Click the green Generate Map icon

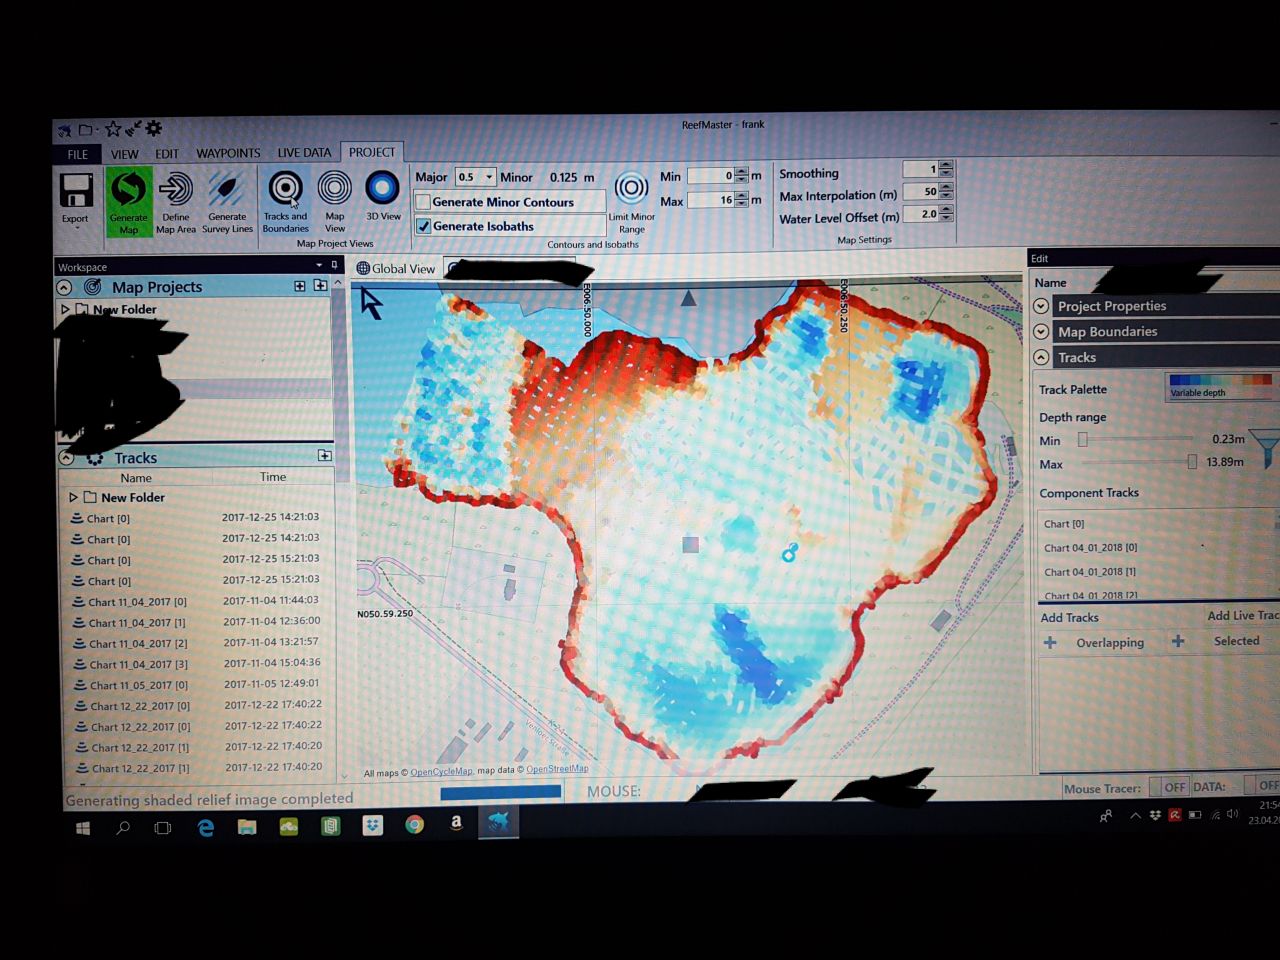pos(129,191)
